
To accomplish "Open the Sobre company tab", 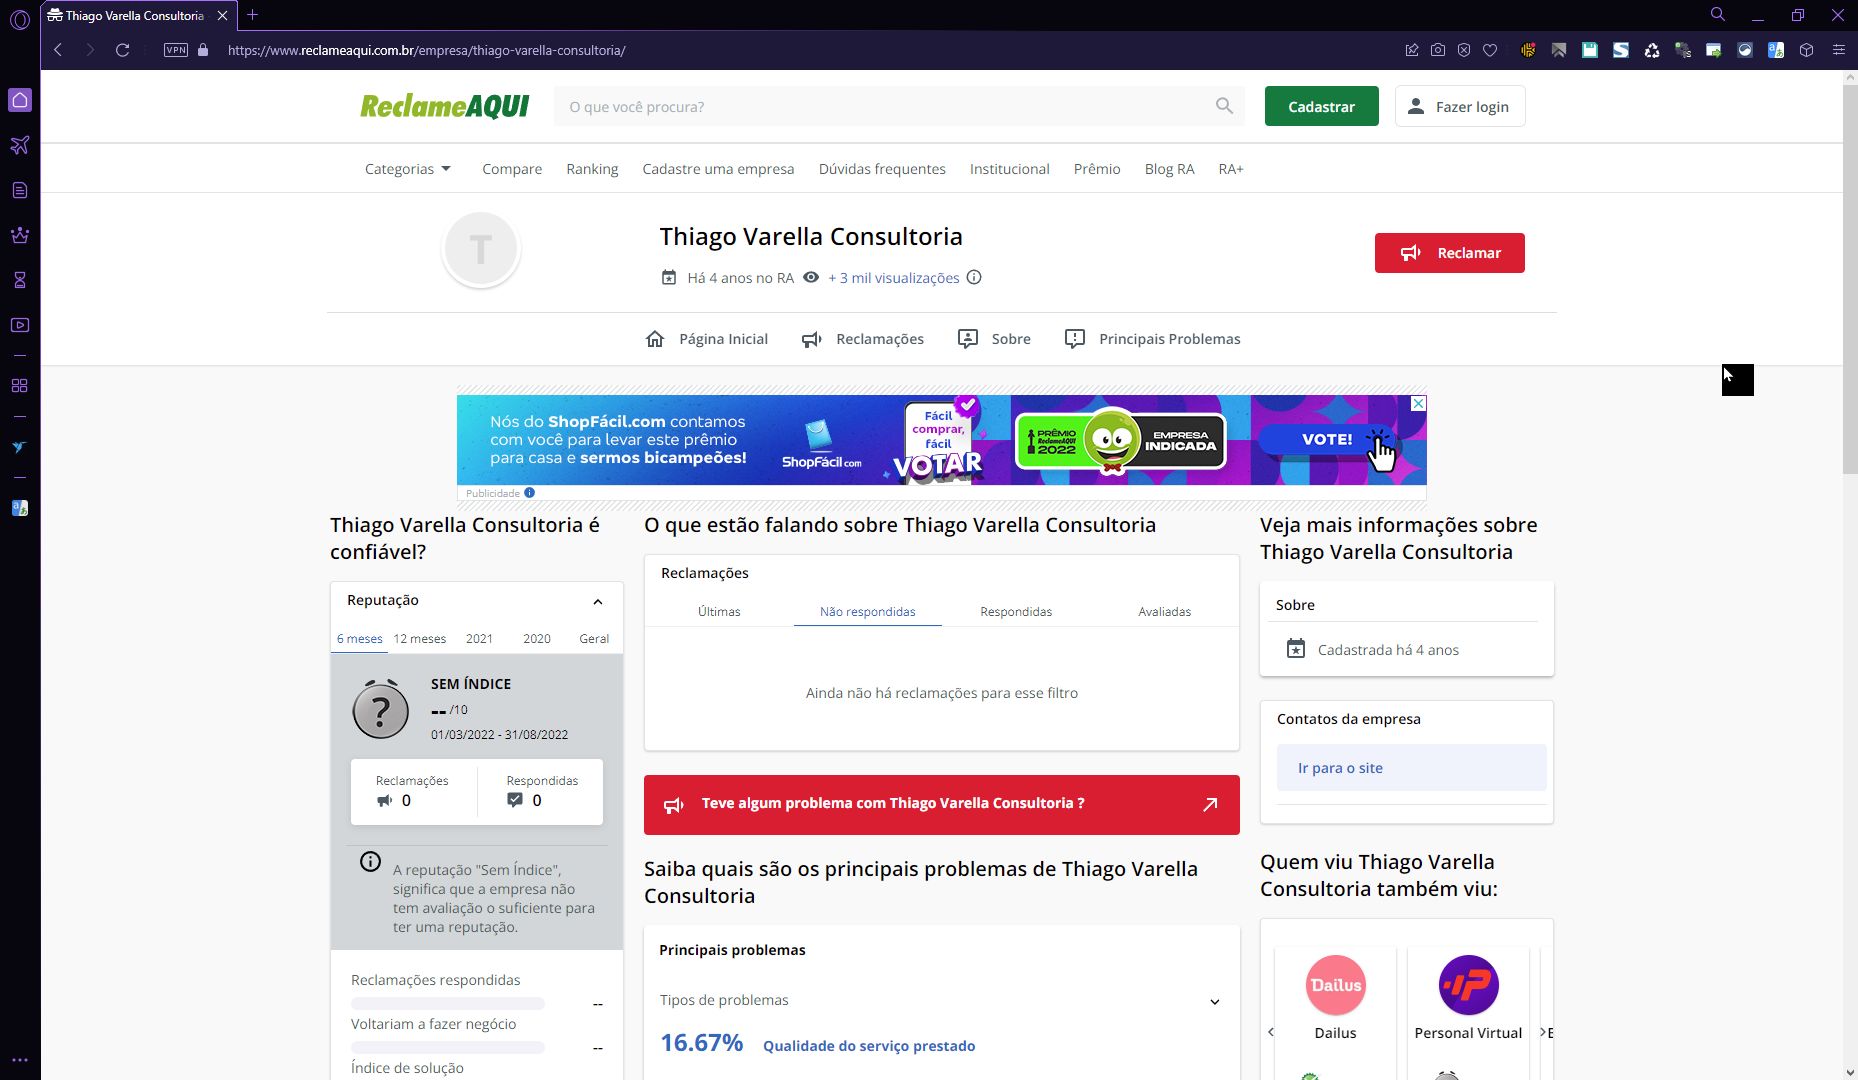I will 994,339.
